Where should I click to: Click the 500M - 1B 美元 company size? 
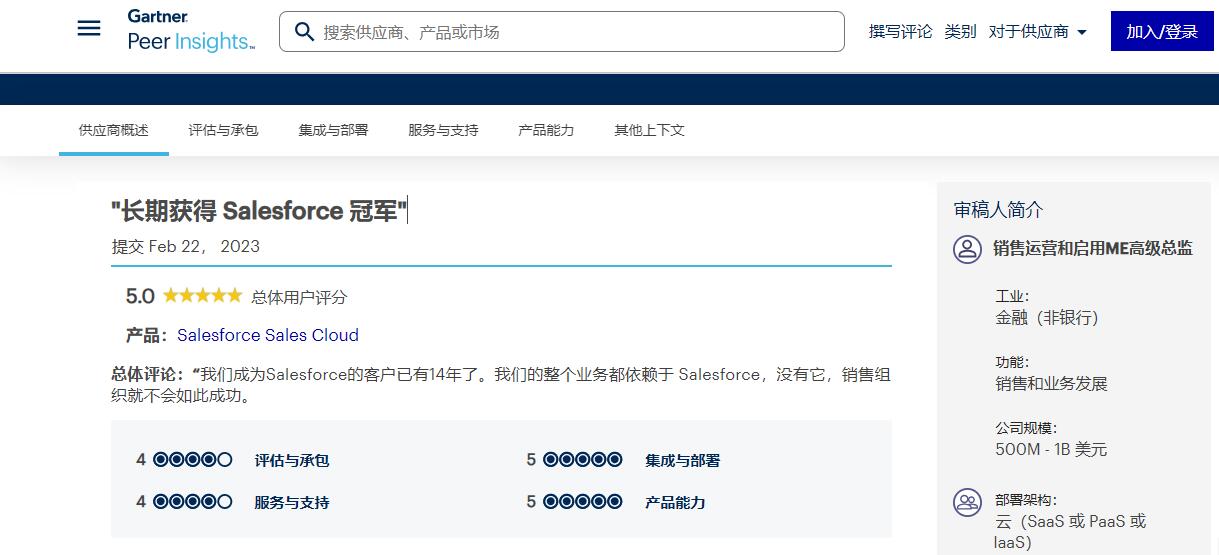click(x=1051, y=450)
